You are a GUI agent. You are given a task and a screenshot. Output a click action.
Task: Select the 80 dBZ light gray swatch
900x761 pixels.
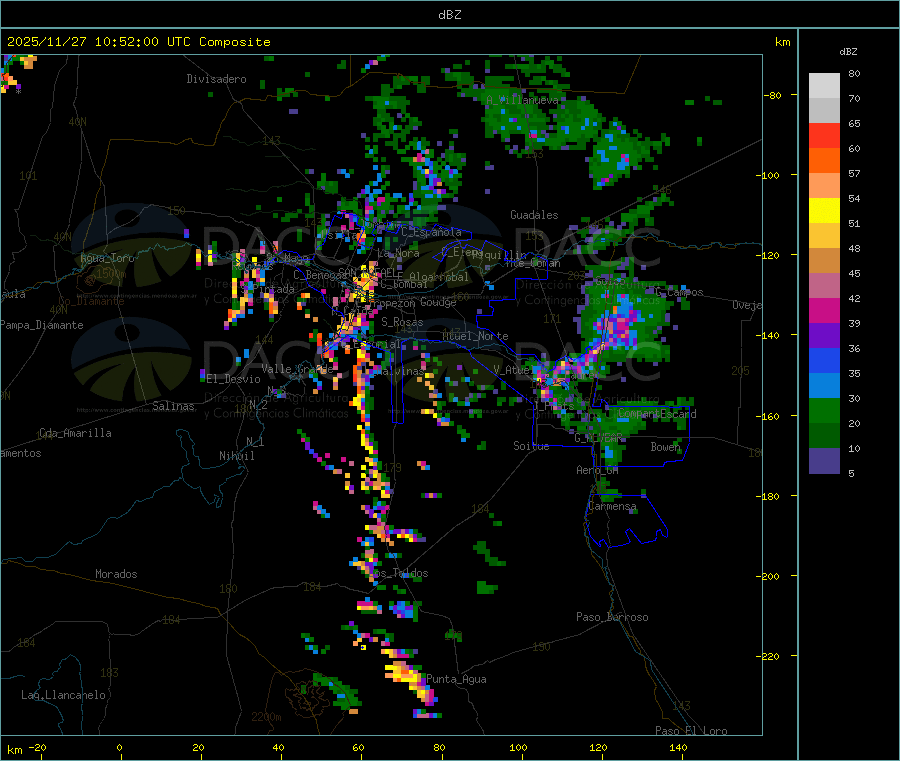click(x=824, y=86)
